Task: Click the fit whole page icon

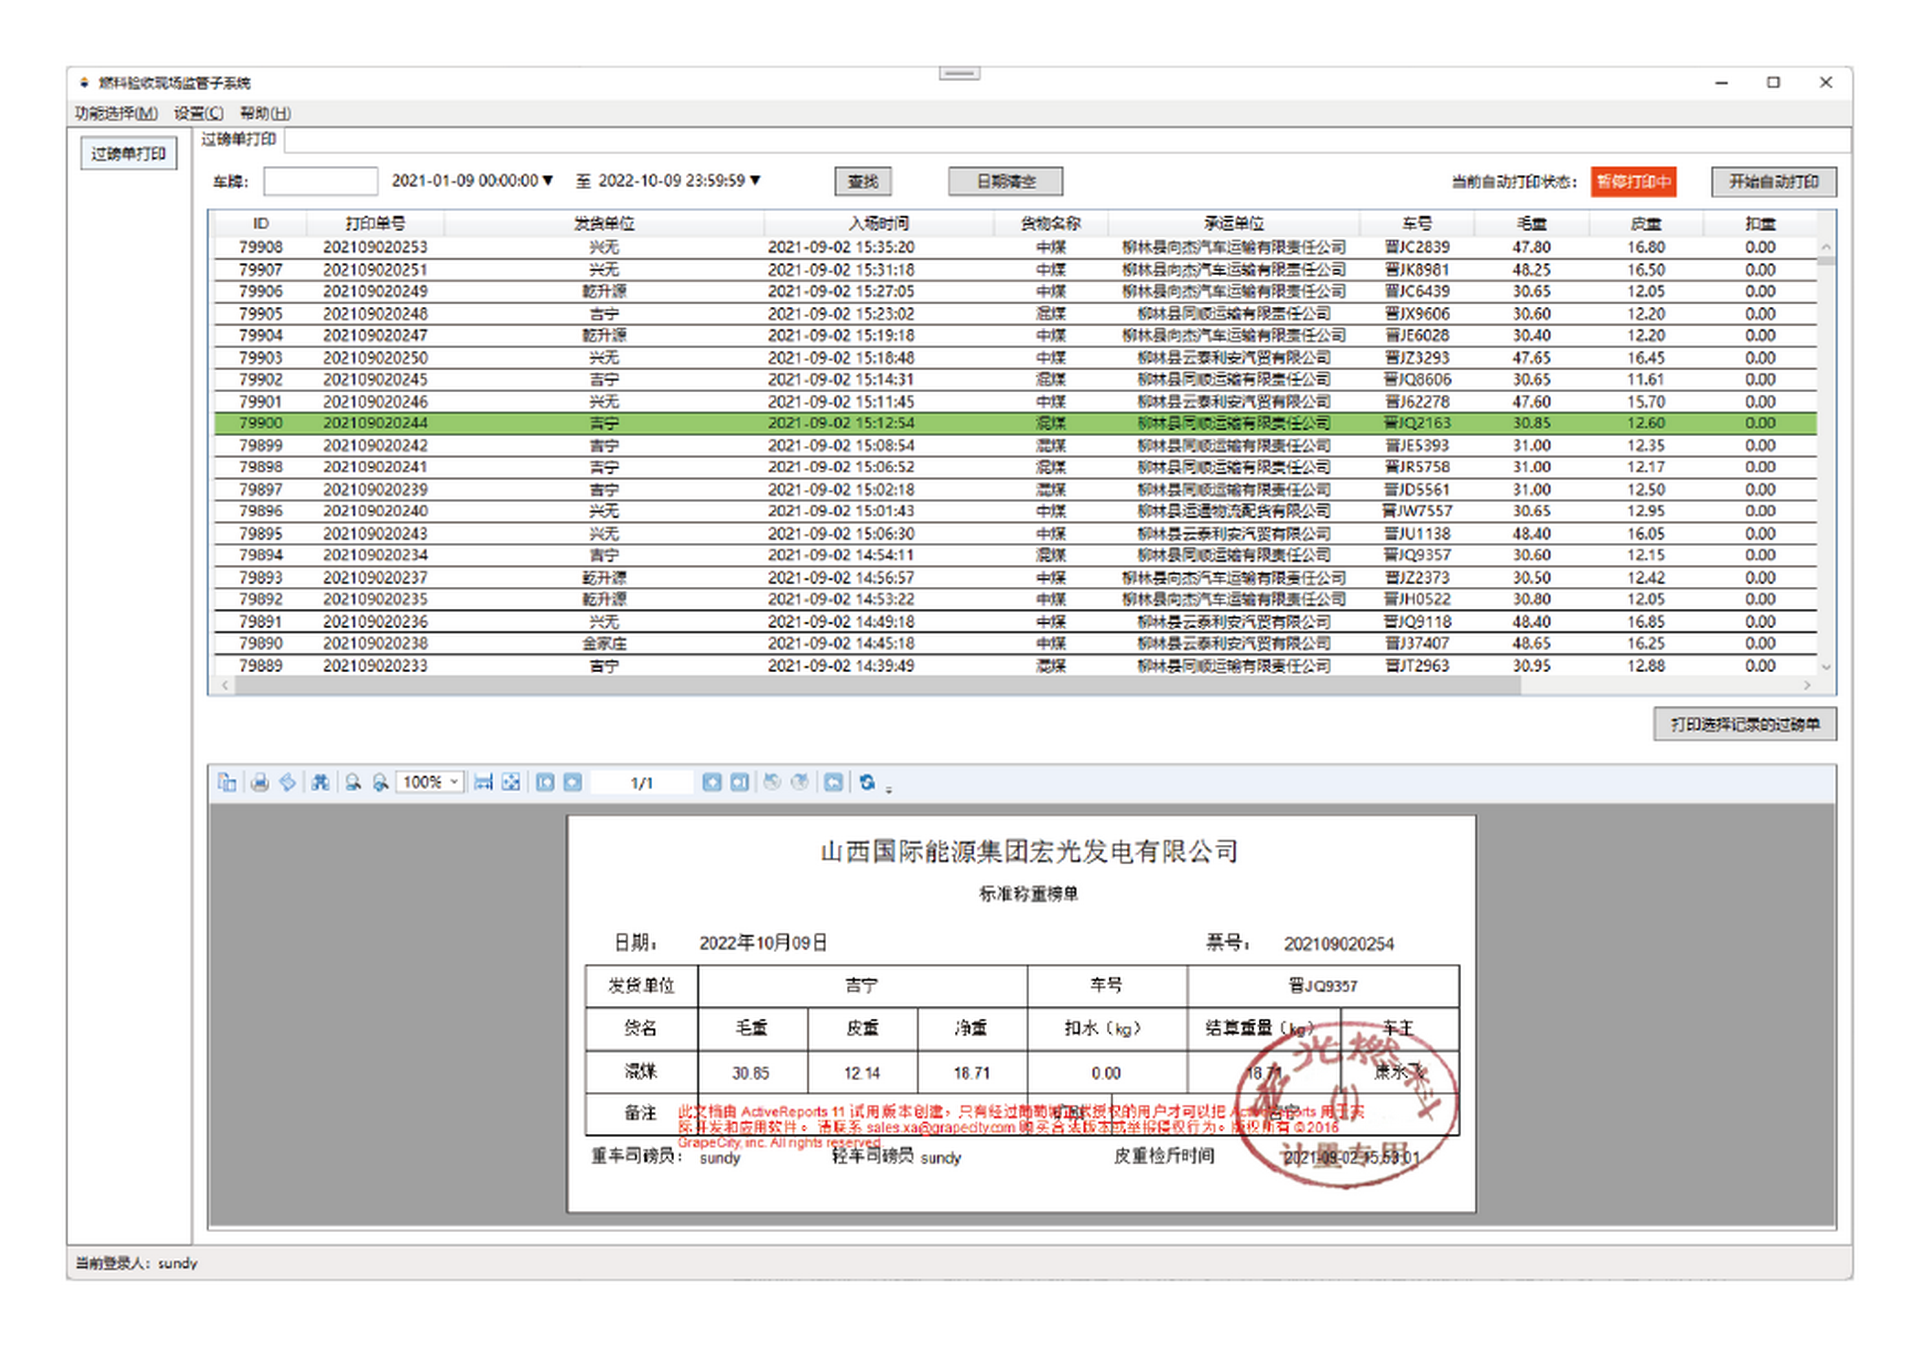Action: [511, 783]
